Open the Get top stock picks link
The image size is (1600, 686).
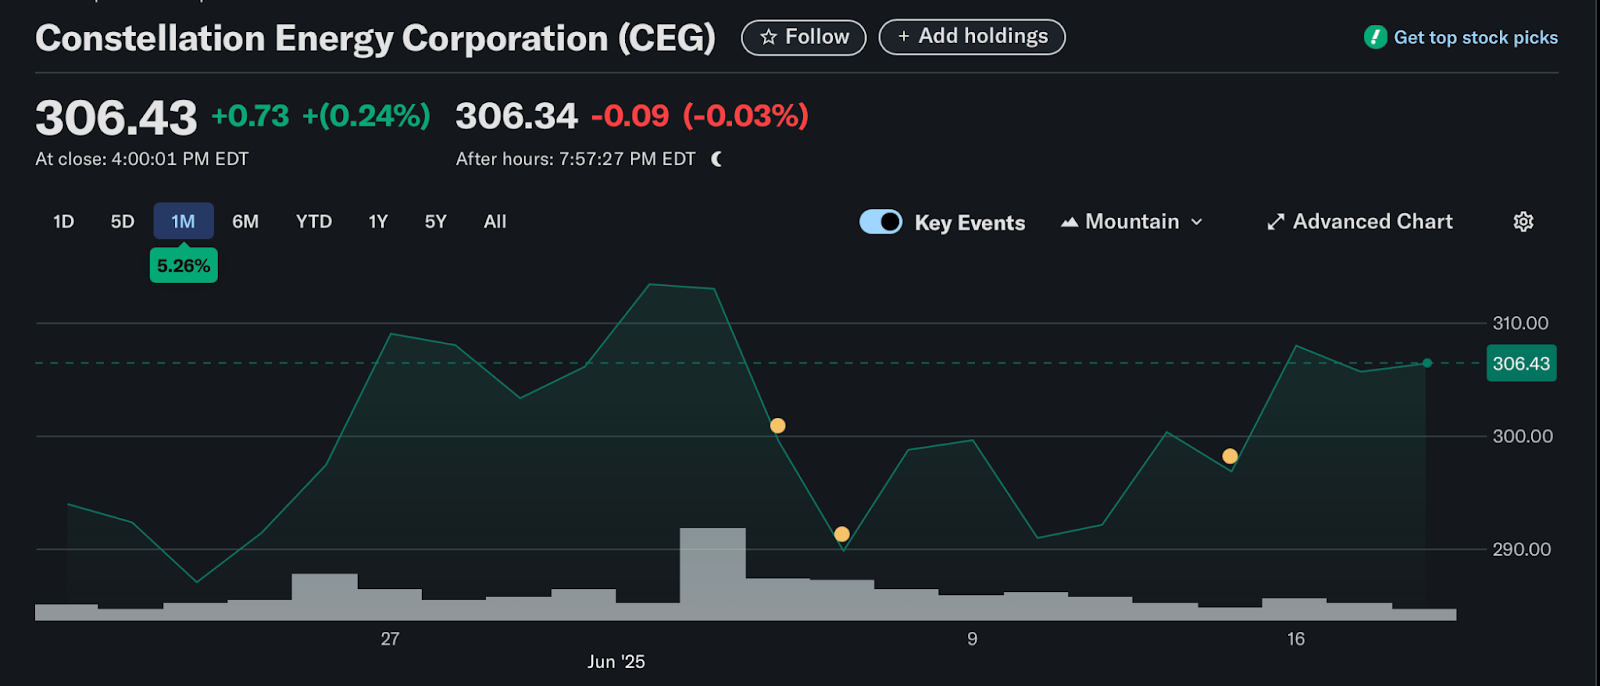(x=1475, y=37)
